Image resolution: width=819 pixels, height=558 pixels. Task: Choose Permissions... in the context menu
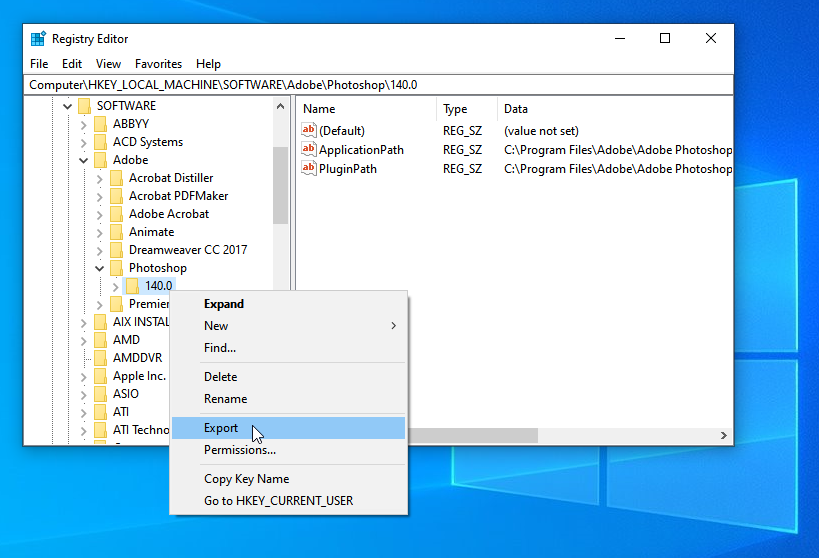coord(240,450)
